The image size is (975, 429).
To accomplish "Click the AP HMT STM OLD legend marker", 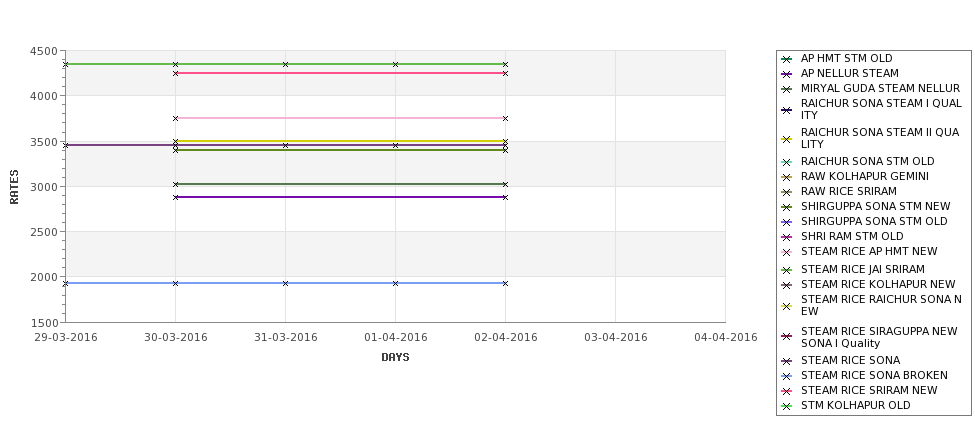I will [787, 59].
